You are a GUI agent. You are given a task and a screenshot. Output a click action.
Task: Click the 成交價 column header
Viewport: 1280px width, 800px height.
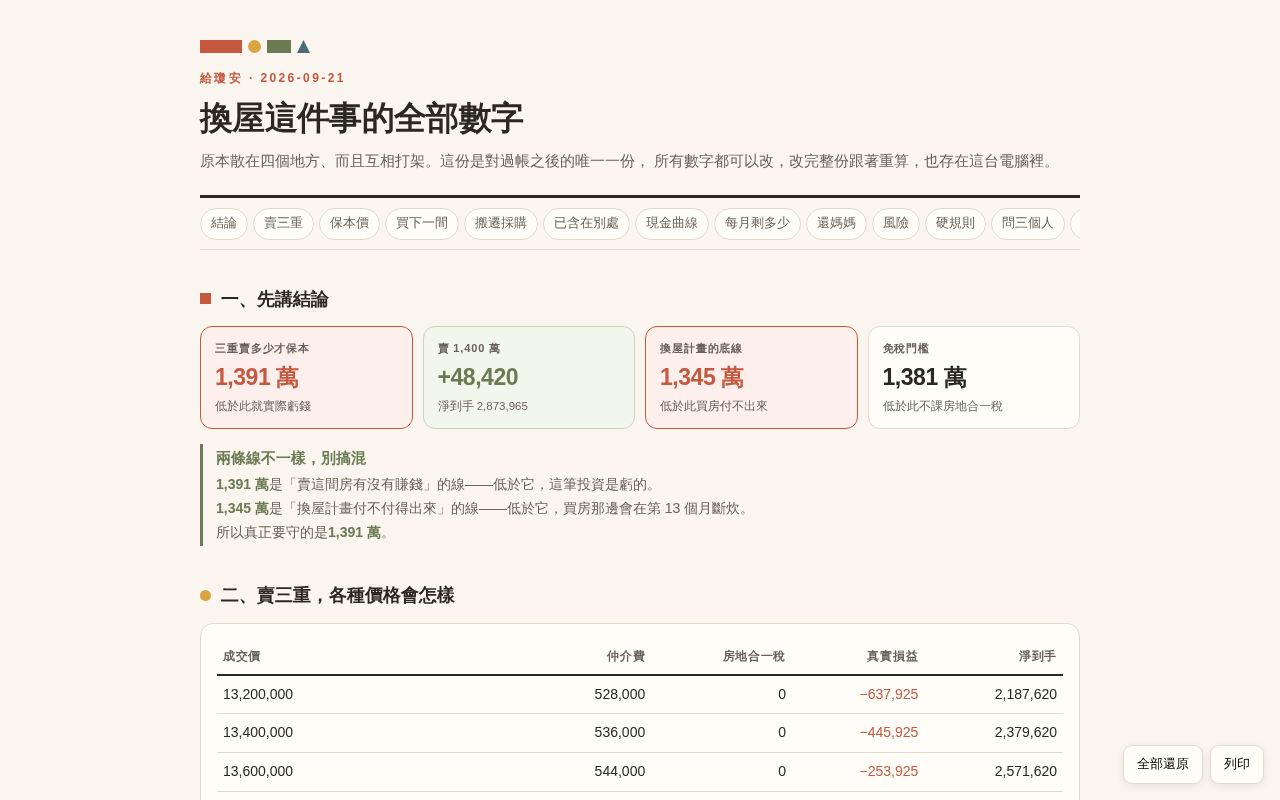[x=242, y=657]
